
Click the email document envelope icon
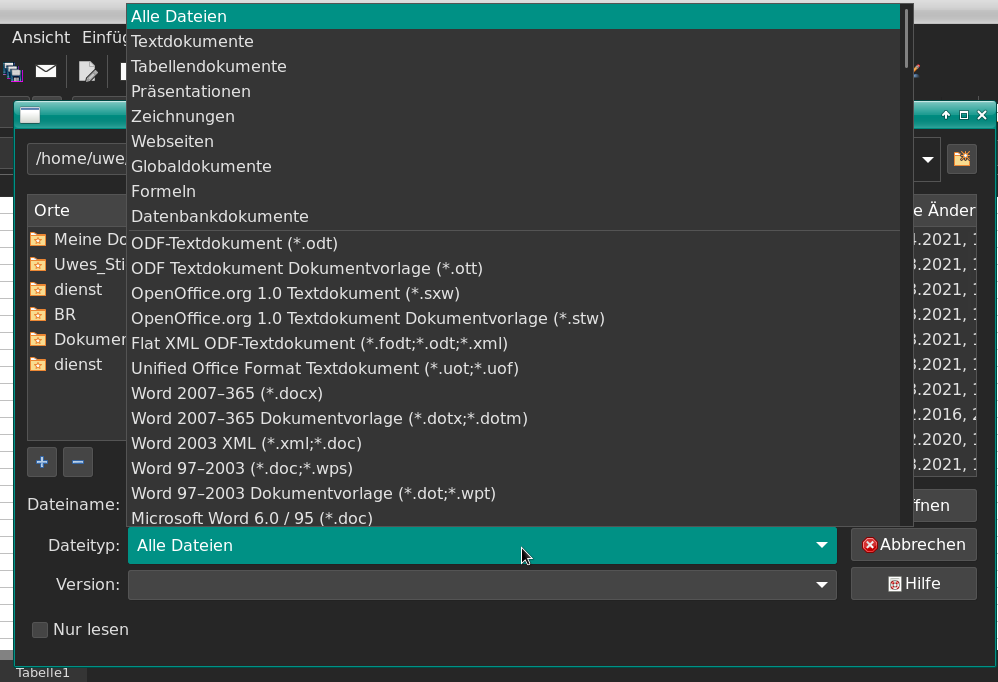46,71
